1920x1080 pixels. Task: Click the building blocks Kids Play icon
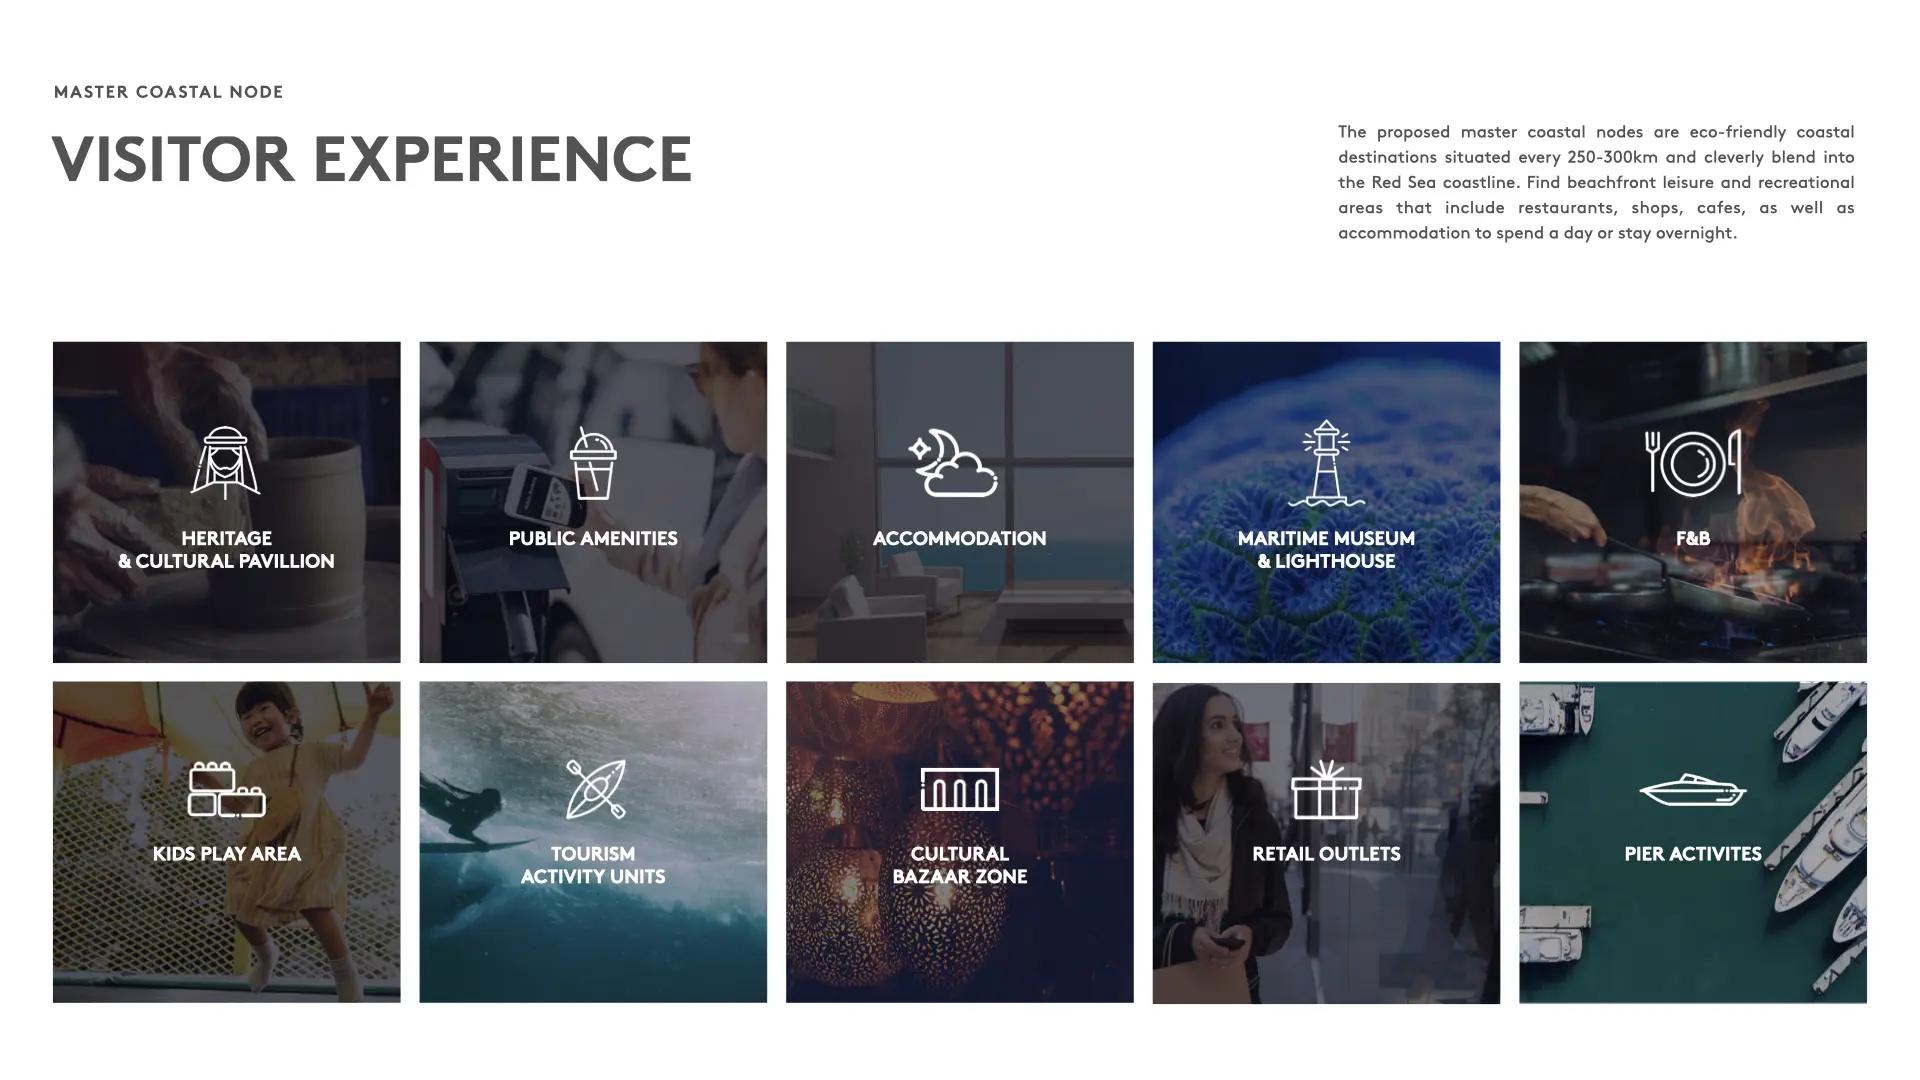point(226,789)
